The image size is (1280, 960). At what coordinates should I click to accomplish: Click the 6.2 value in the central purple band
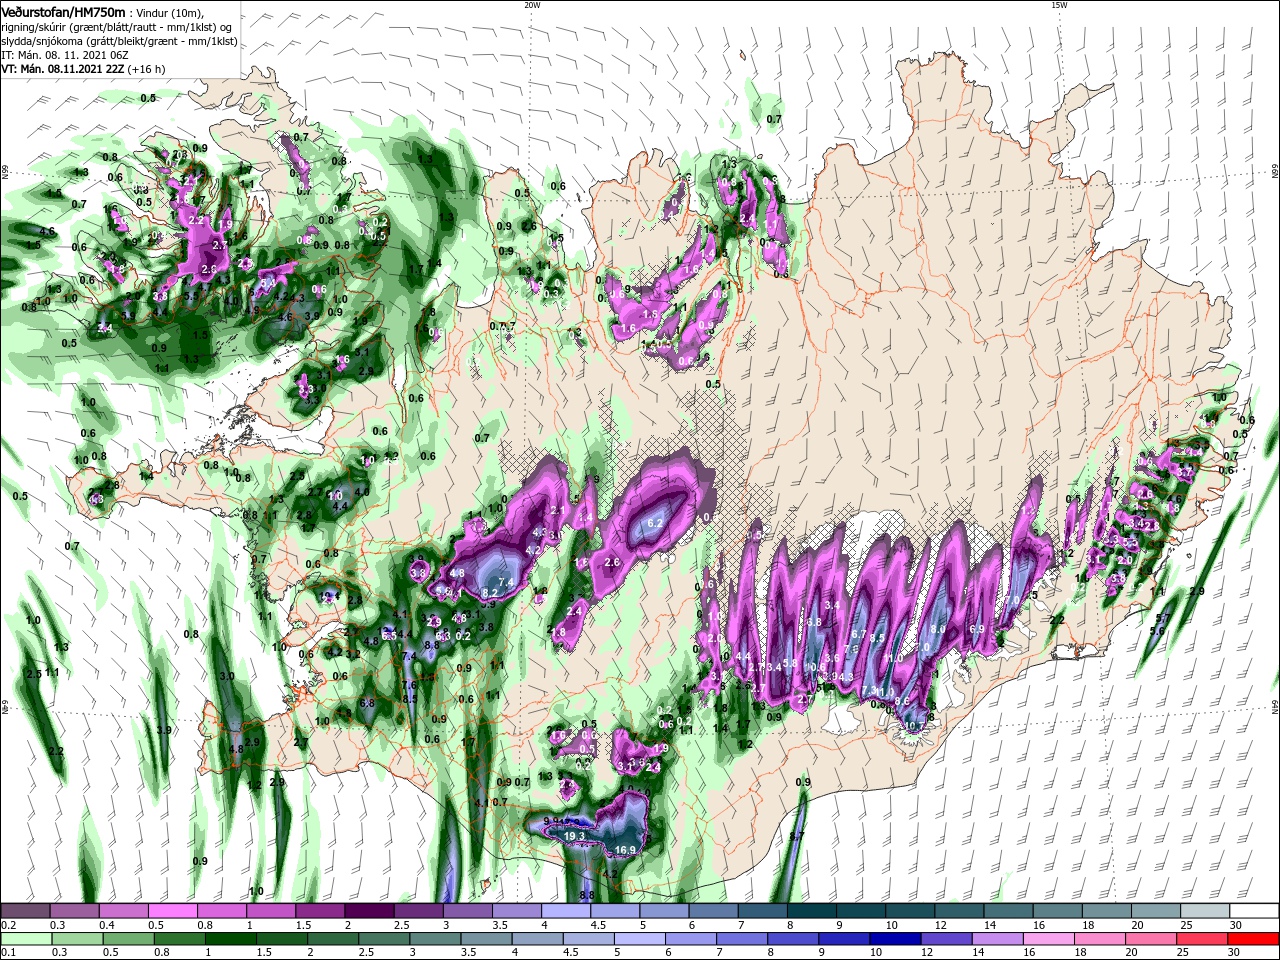tap(657, 523)
